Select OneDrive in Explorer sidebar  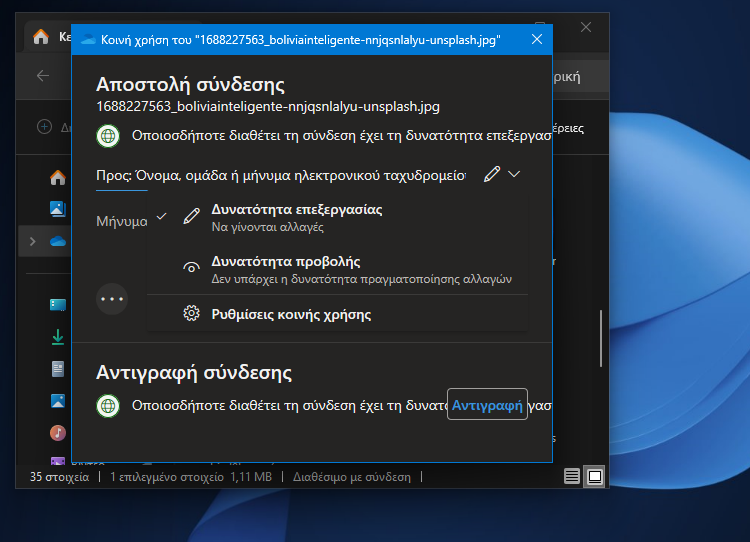58,241
